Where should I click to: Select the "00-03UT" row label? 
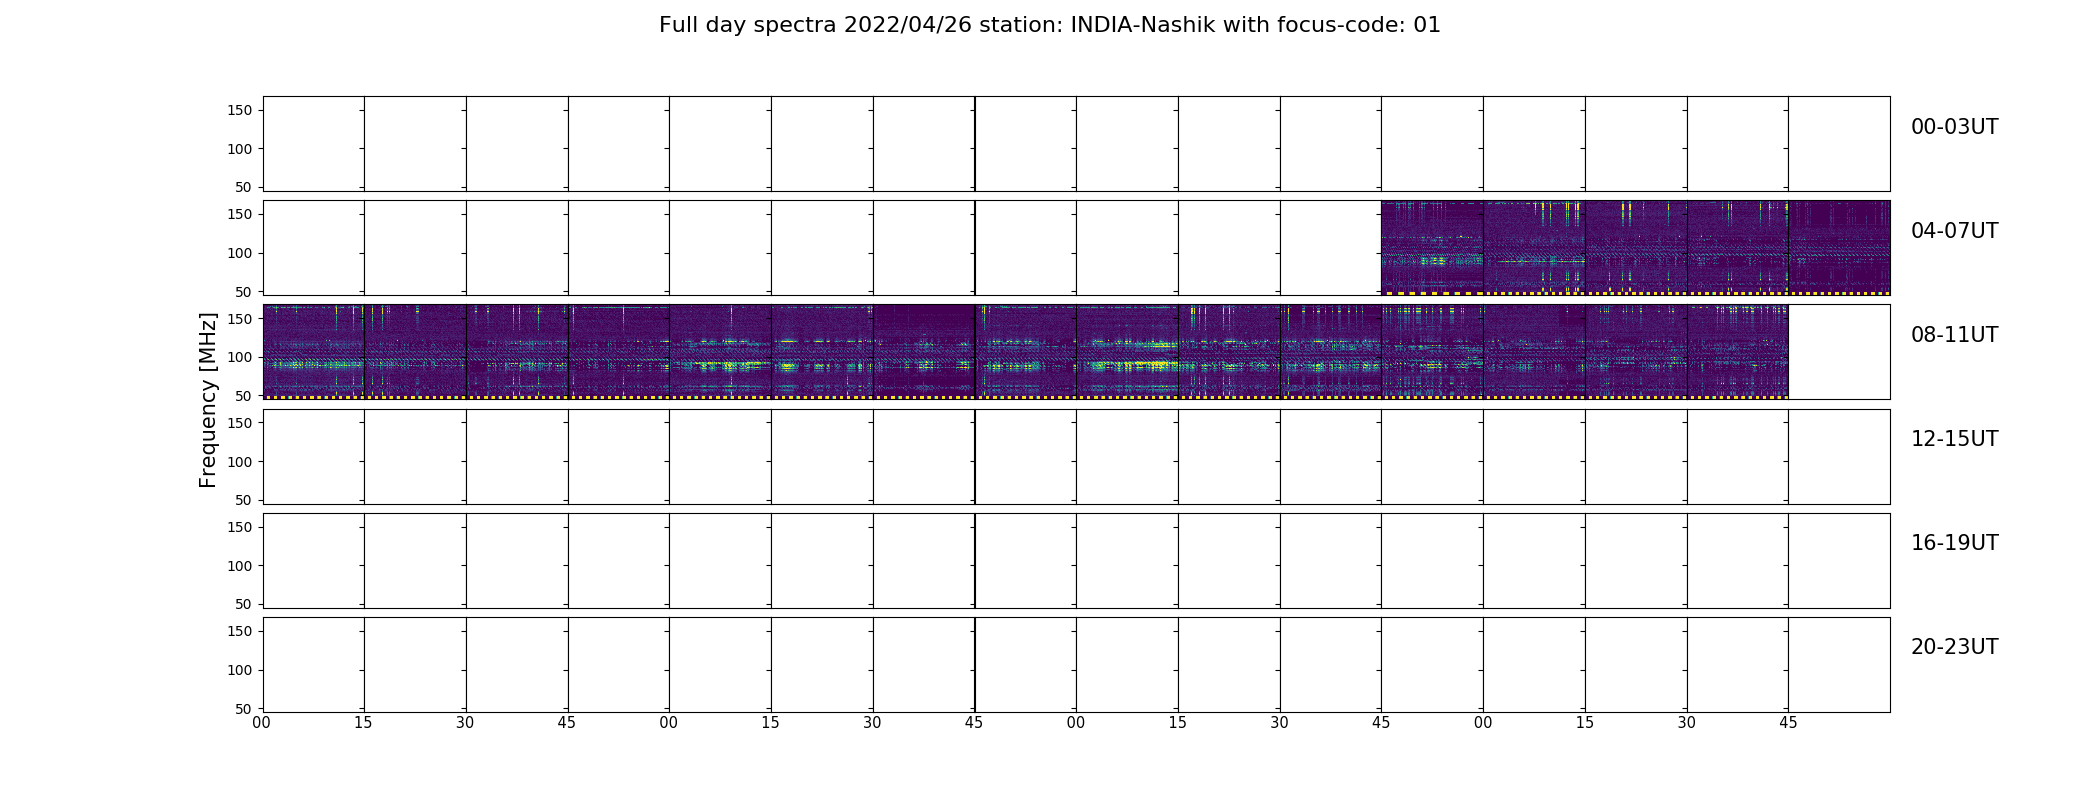1954,127
